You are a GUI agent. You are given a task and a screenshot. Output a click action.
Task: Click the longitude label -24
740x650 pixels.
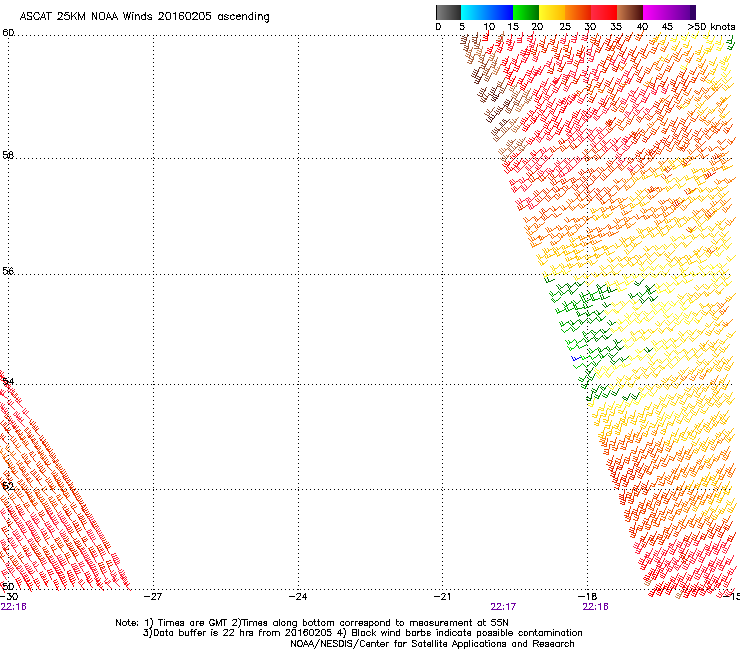click(x=298, y=597)
